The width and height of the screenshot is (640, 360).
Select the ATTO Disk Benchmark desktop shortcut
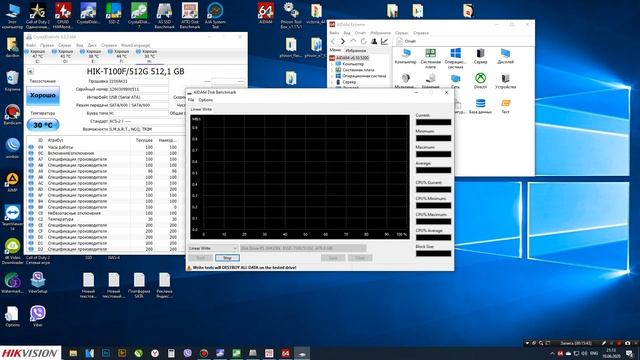pyautogui.click(x=190, y=16)
